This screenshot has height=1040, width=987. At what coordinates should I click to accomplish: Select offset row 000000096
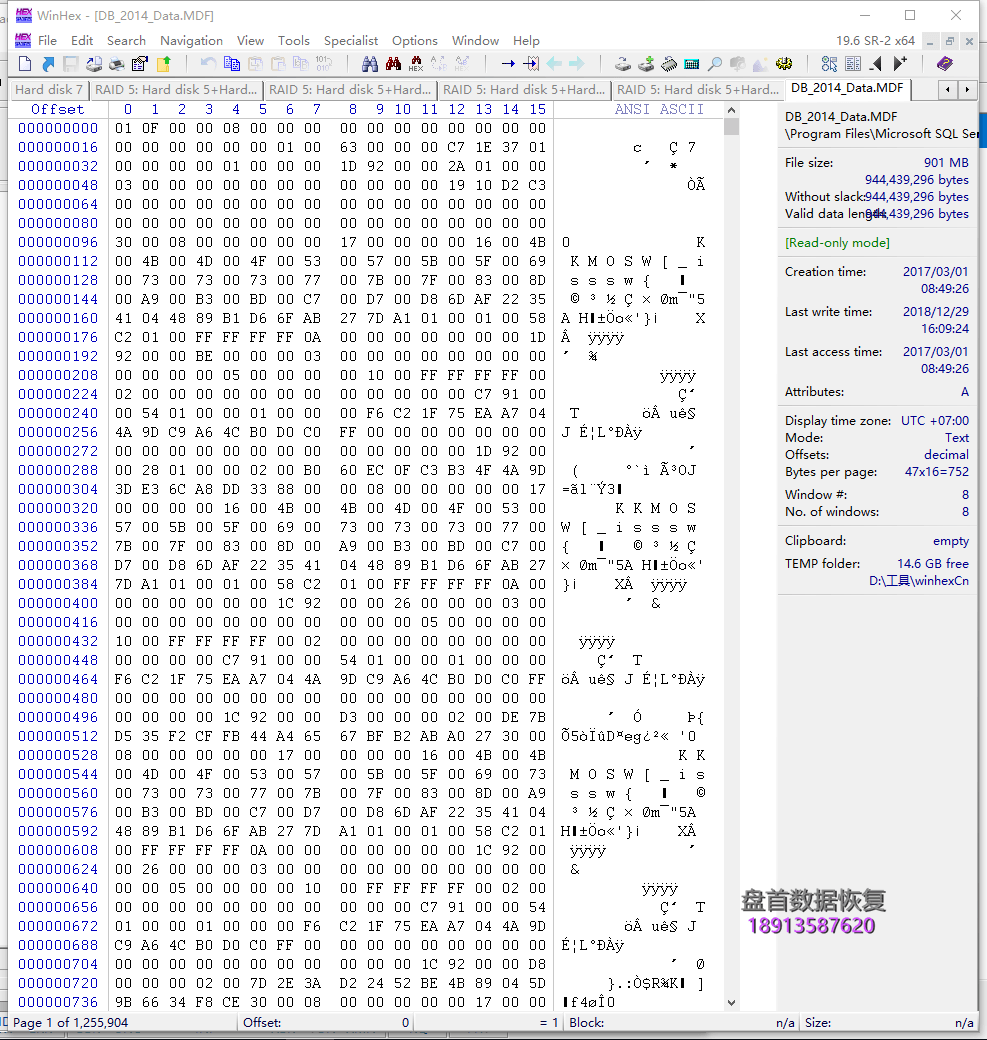pyautogui.click(x=58, y=243)
